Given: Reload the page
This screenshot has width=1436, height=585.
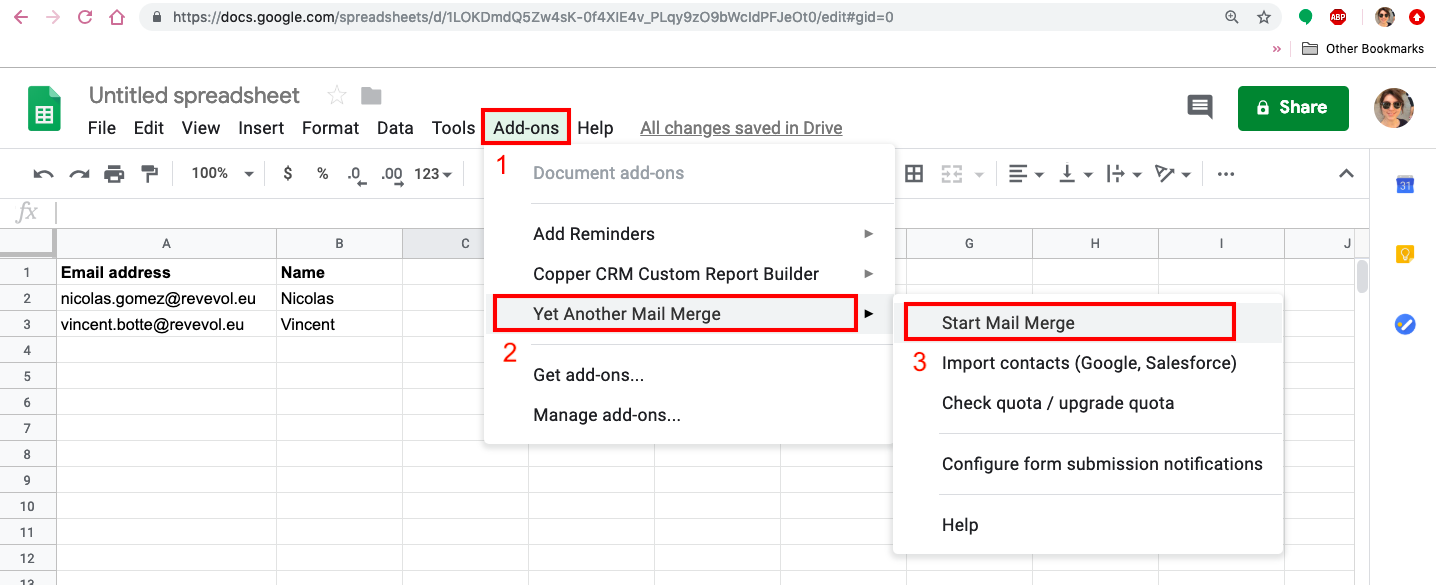Looking at the screenshot, I should [x=85, y=17].
